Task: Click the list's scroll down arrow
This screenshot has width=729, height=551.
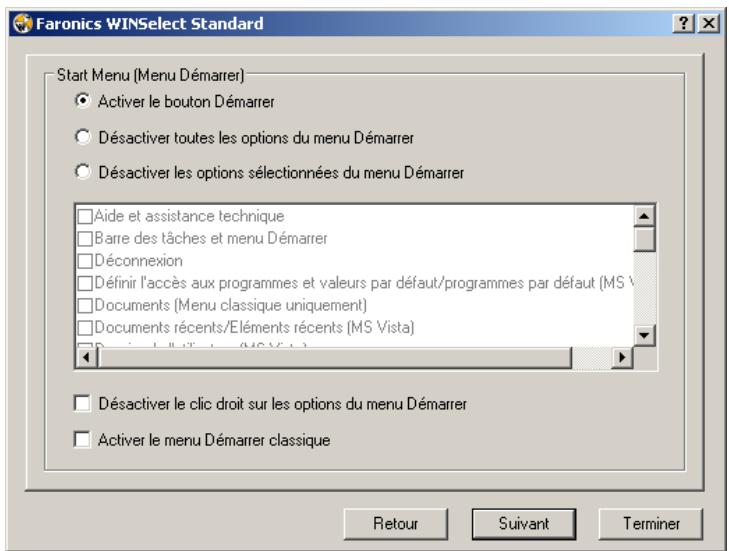Action: pyautogui.click(x=644, y=335)
